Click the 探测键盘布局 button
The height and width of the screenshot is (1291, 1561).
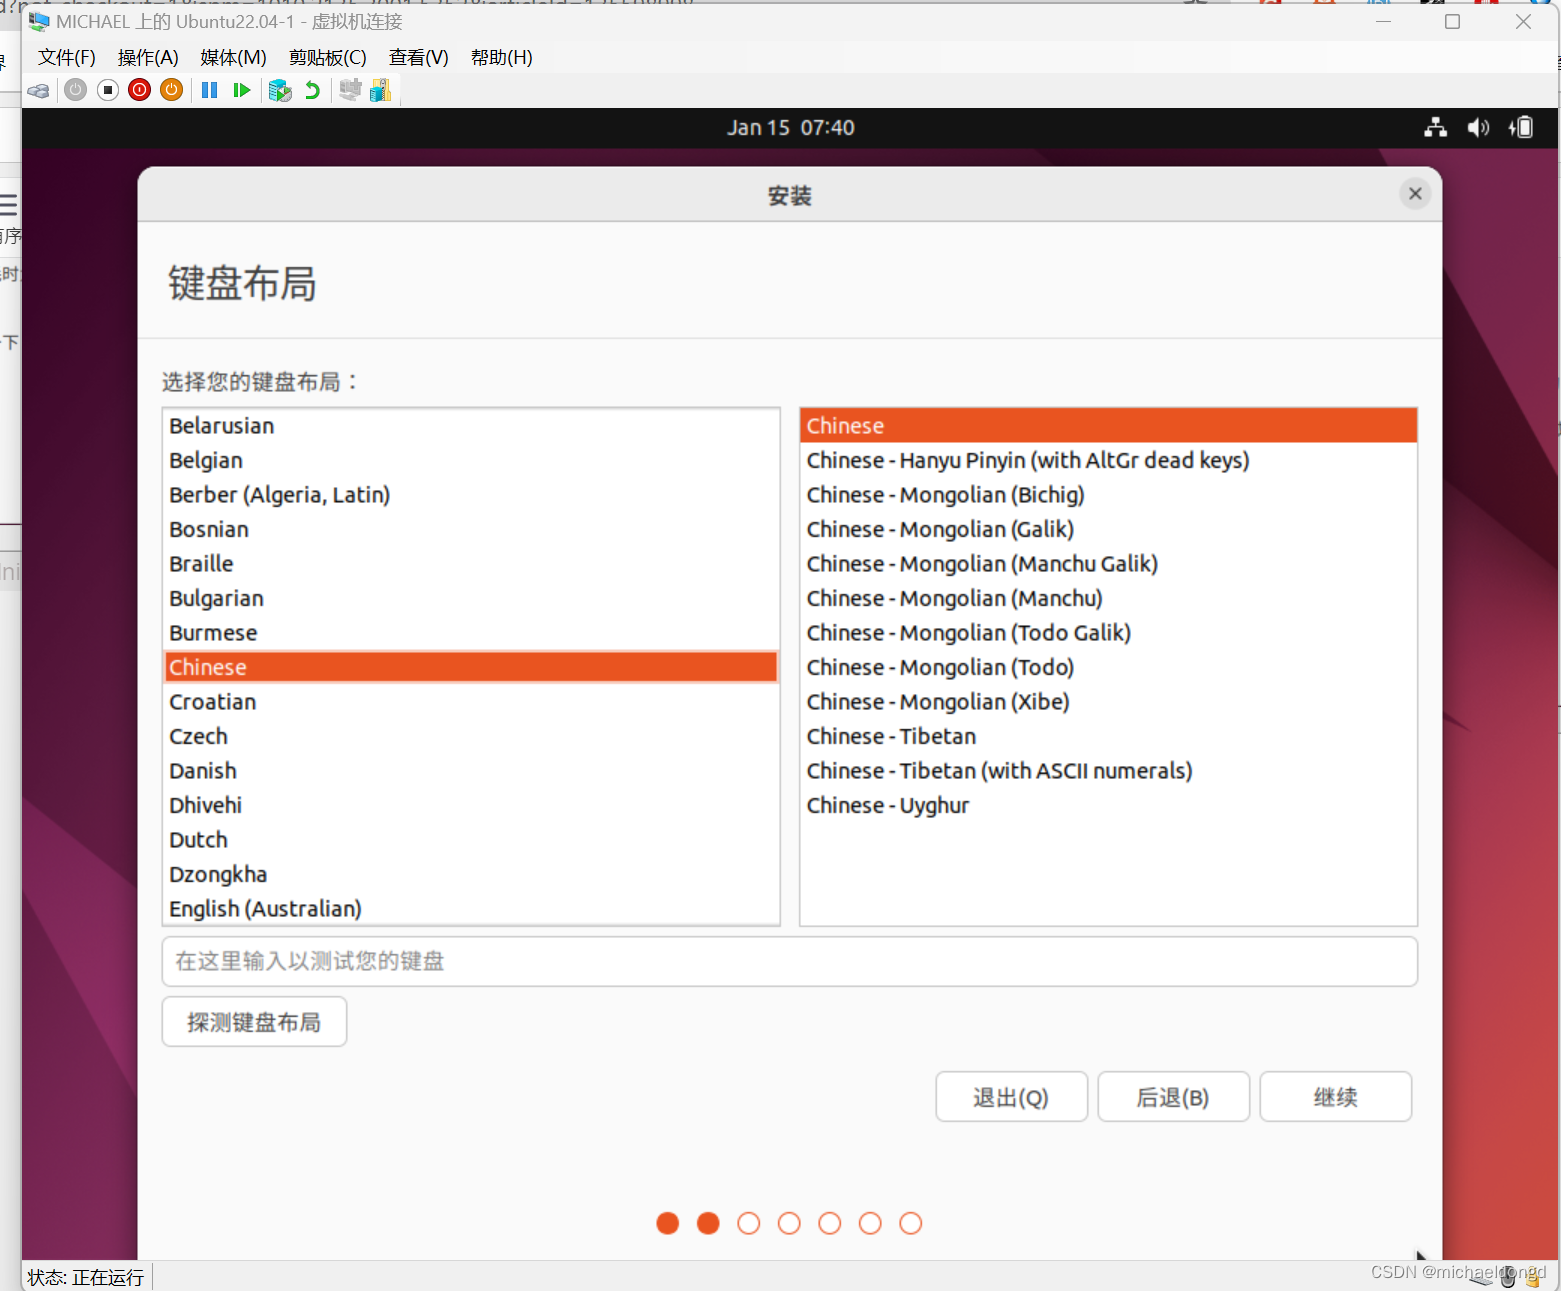tap(255, 1022)
